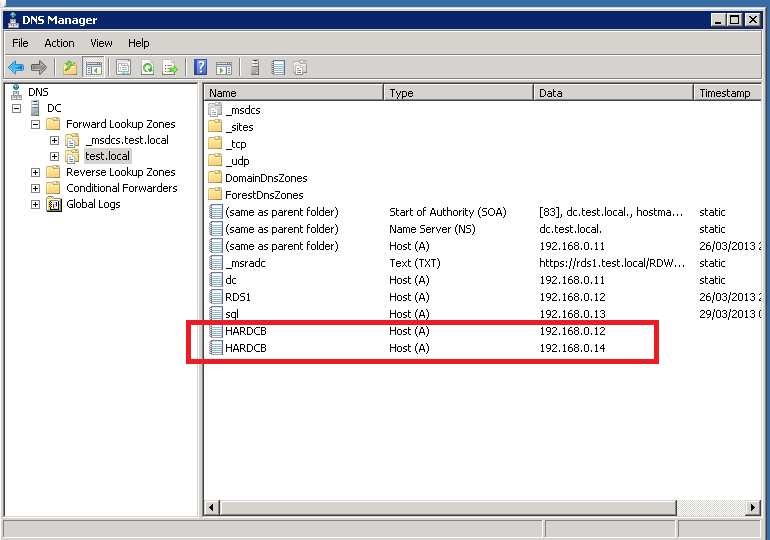Click the dc.test.local. data cell
770x540 pixels.
570,229
